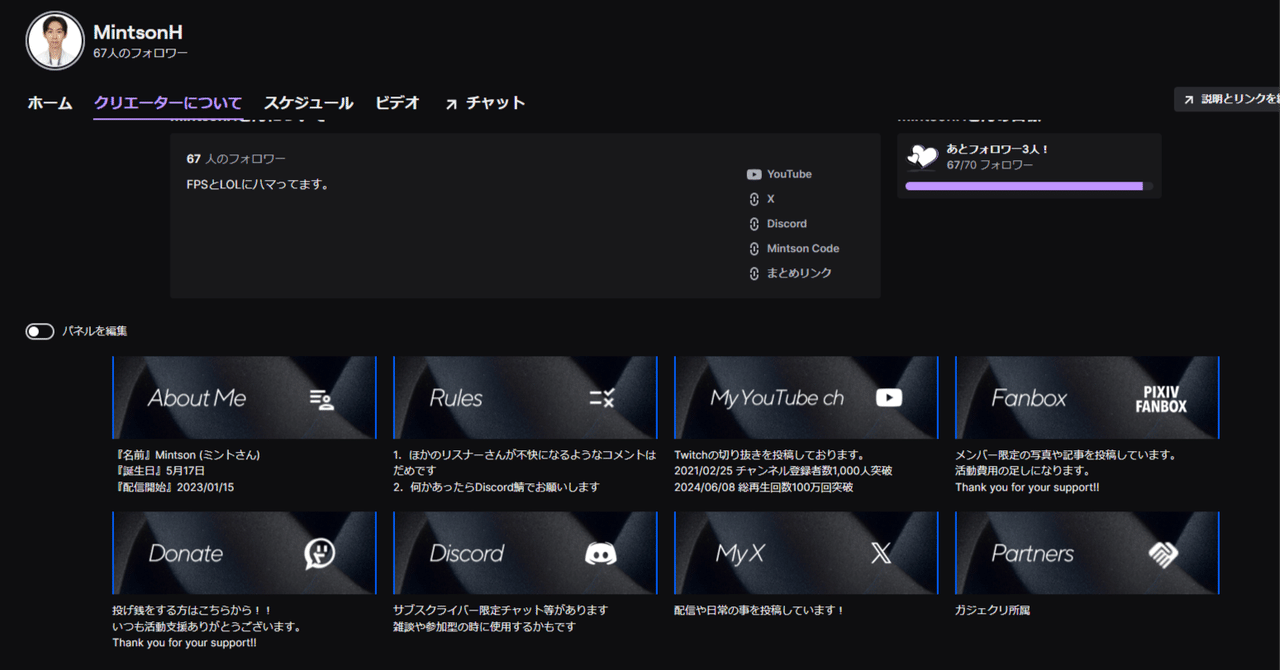Click the MintsonH profile avatar
The image size is (1280, 670).
coord(55,40)
